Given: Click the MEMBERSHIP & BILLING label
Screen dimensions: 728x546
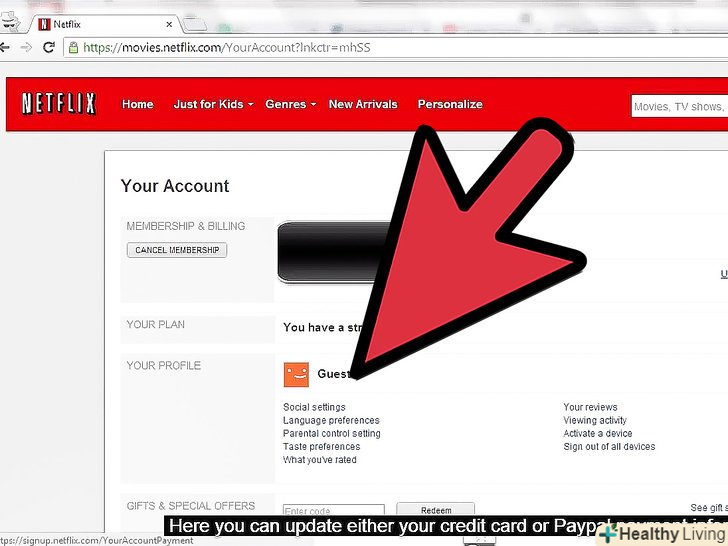Looking at the screenshot, I should [x=186, y=226].
